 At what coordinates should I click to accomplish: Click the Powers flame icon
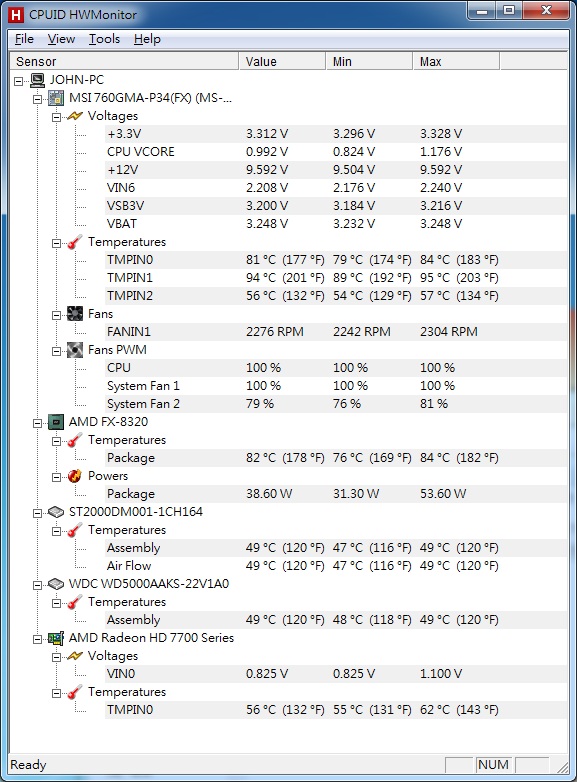[x=75, y=476]
